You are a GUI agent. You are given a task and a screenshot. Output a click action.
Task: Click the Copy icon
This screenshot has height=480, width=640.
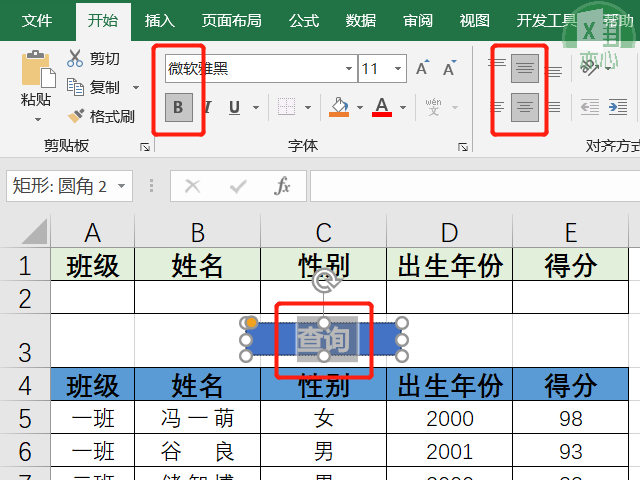coord(75,87)
